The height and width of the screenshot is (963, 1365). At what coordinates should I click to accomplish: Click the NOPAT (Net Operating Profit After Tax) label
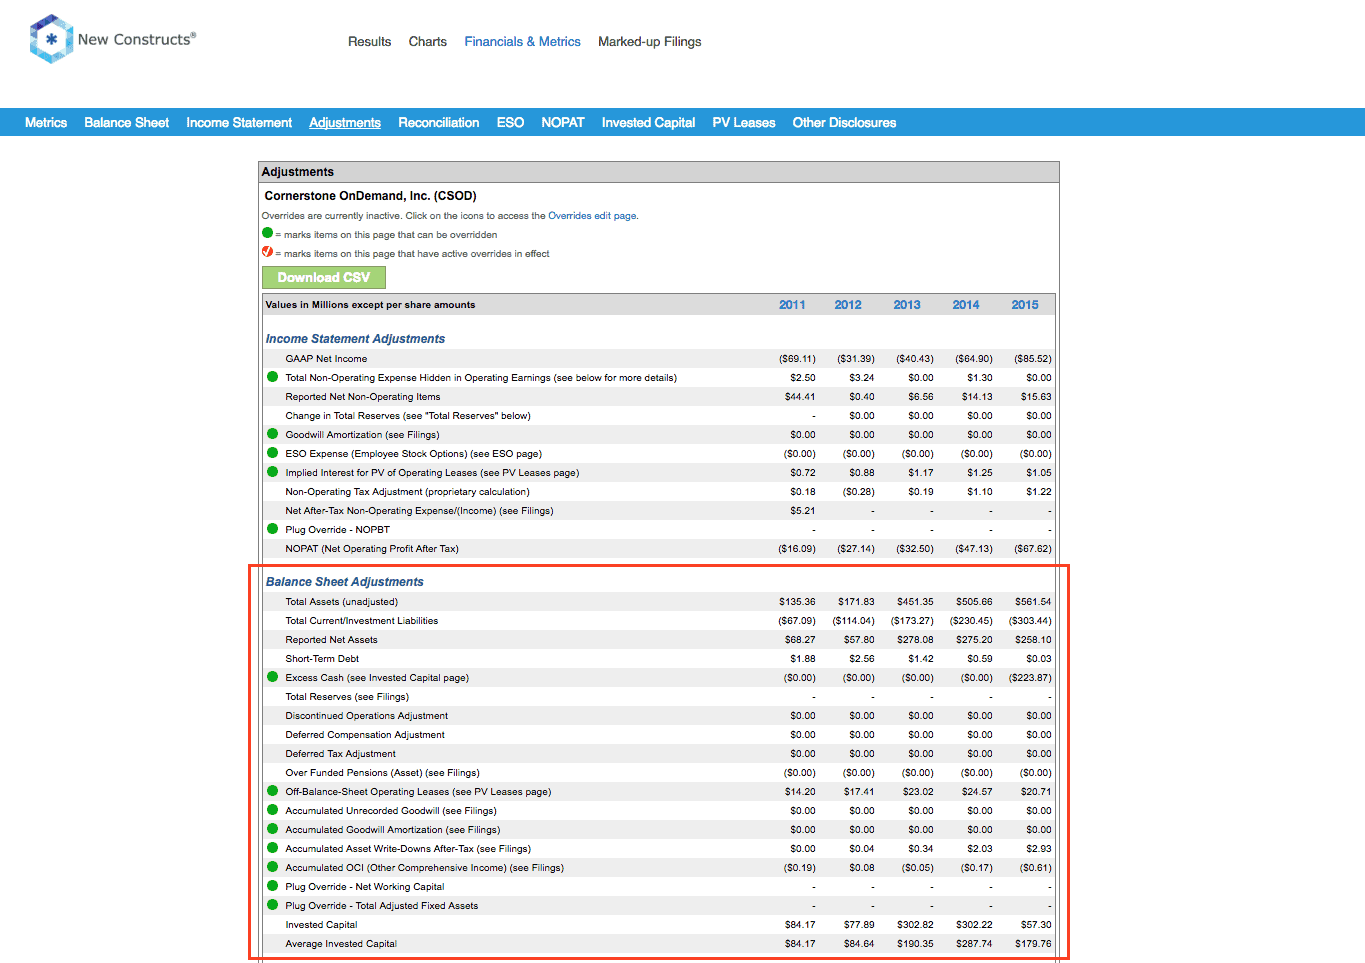pos(372,549)
